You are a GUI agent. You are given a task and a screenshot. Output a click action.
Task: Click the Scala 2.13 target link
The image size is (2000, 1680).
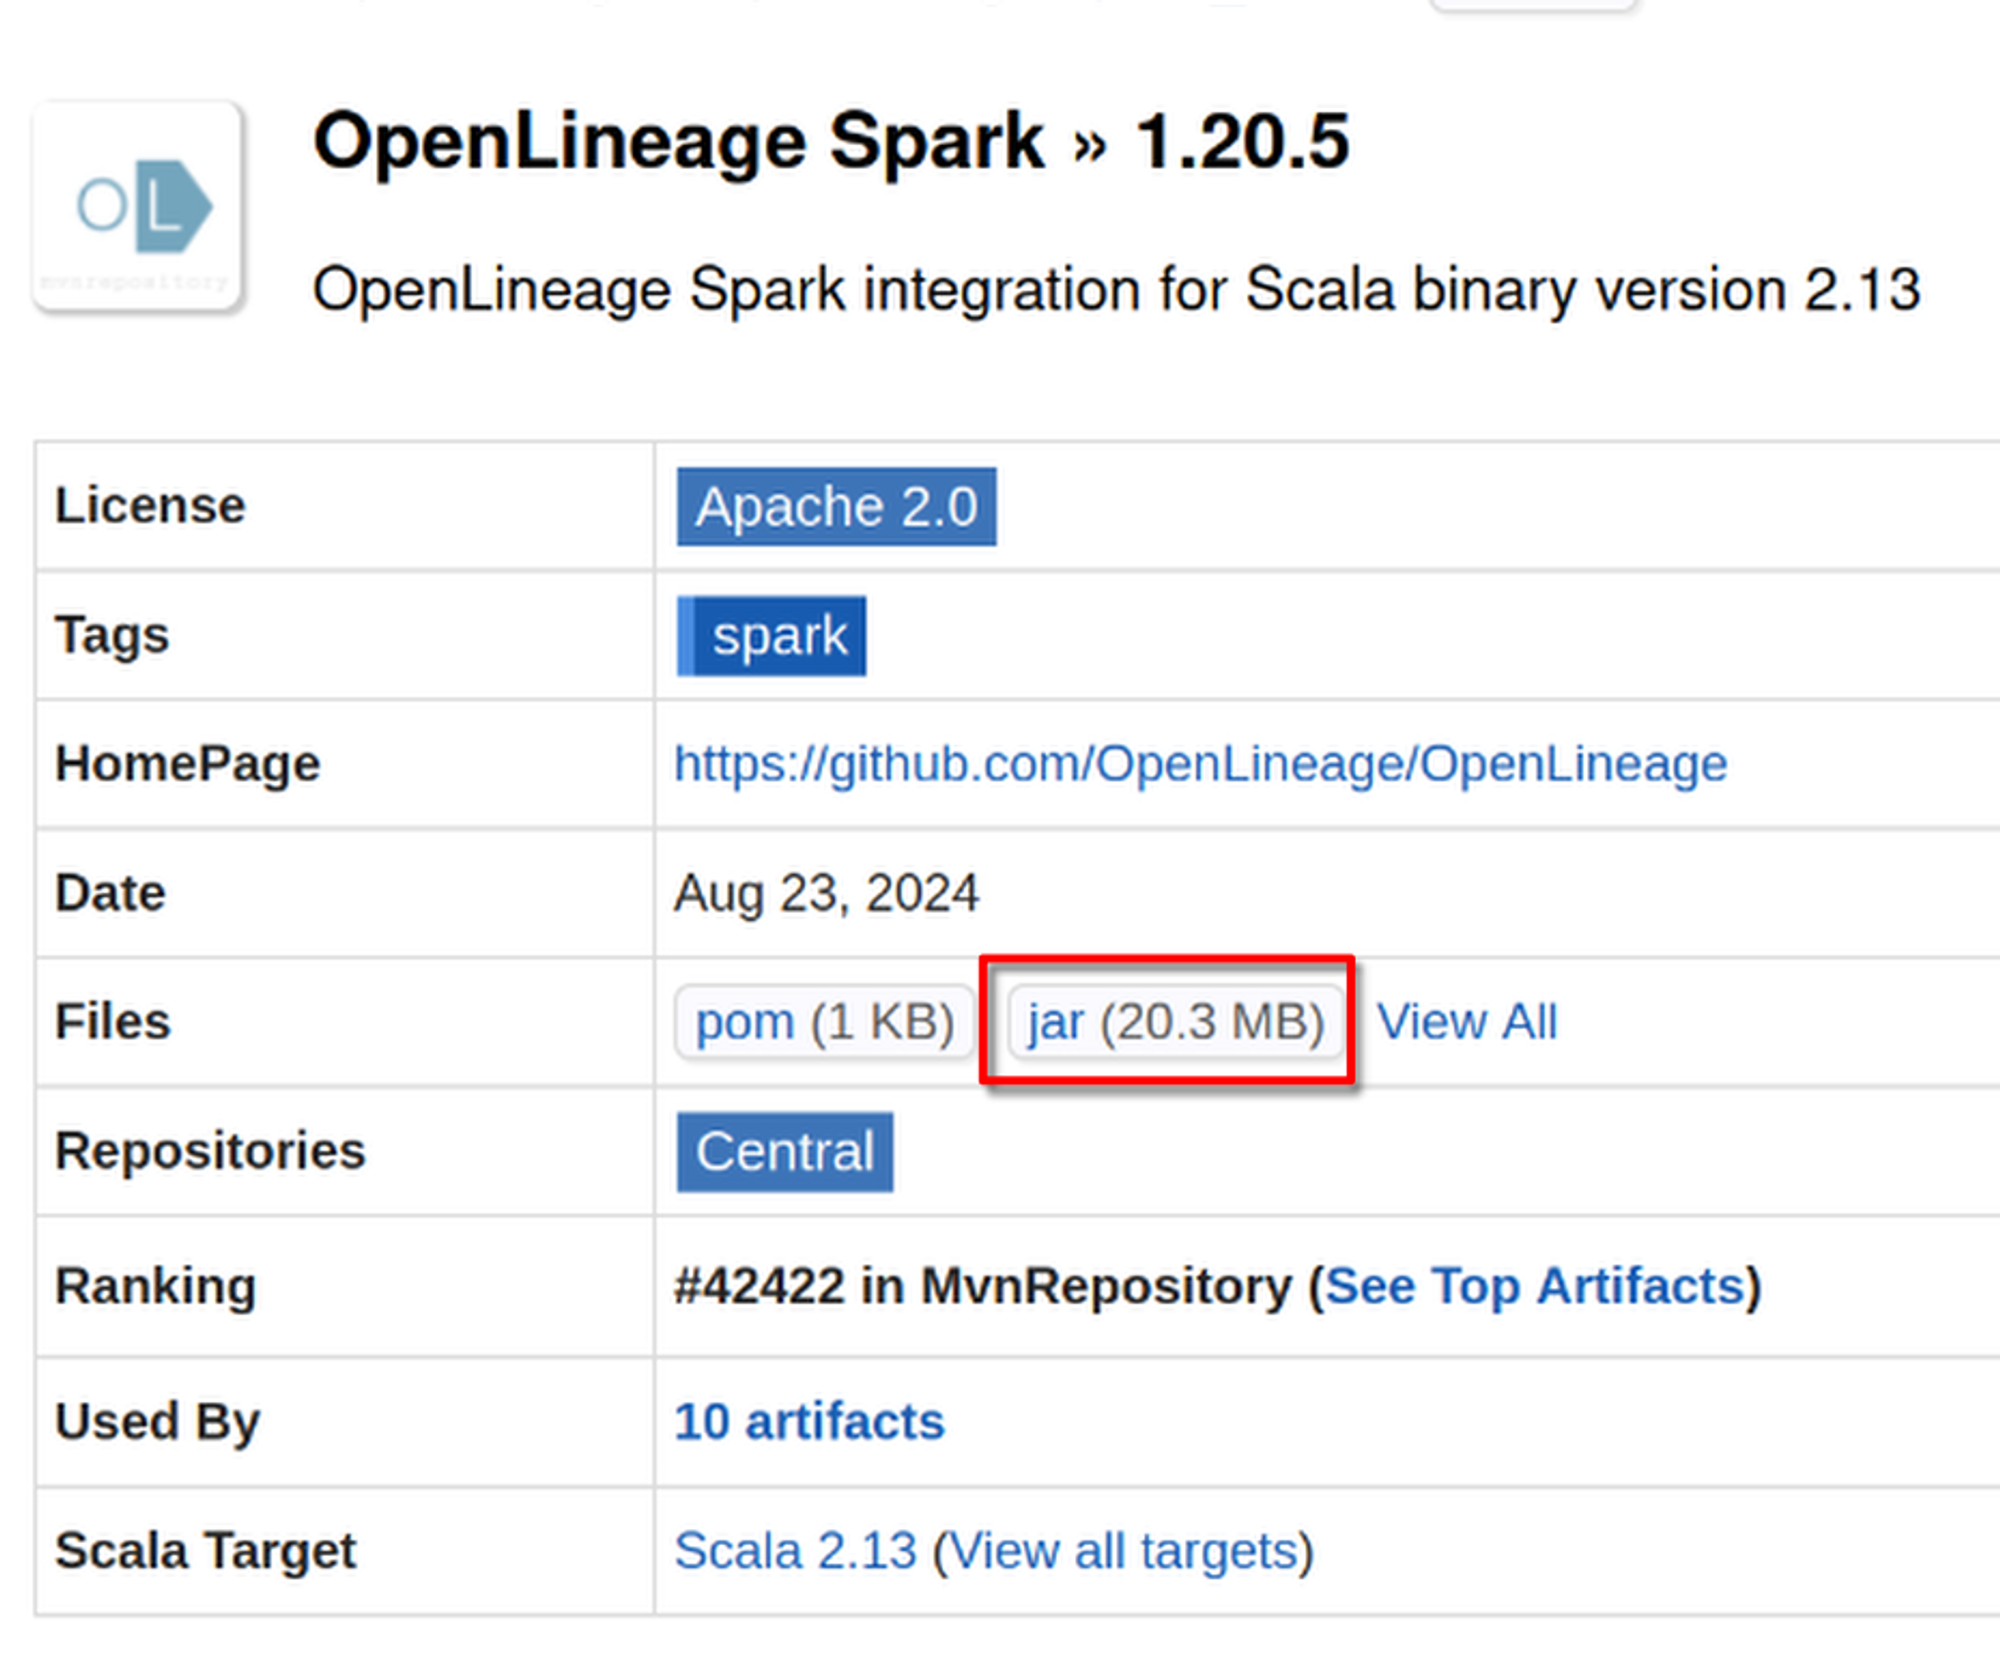795,1552
